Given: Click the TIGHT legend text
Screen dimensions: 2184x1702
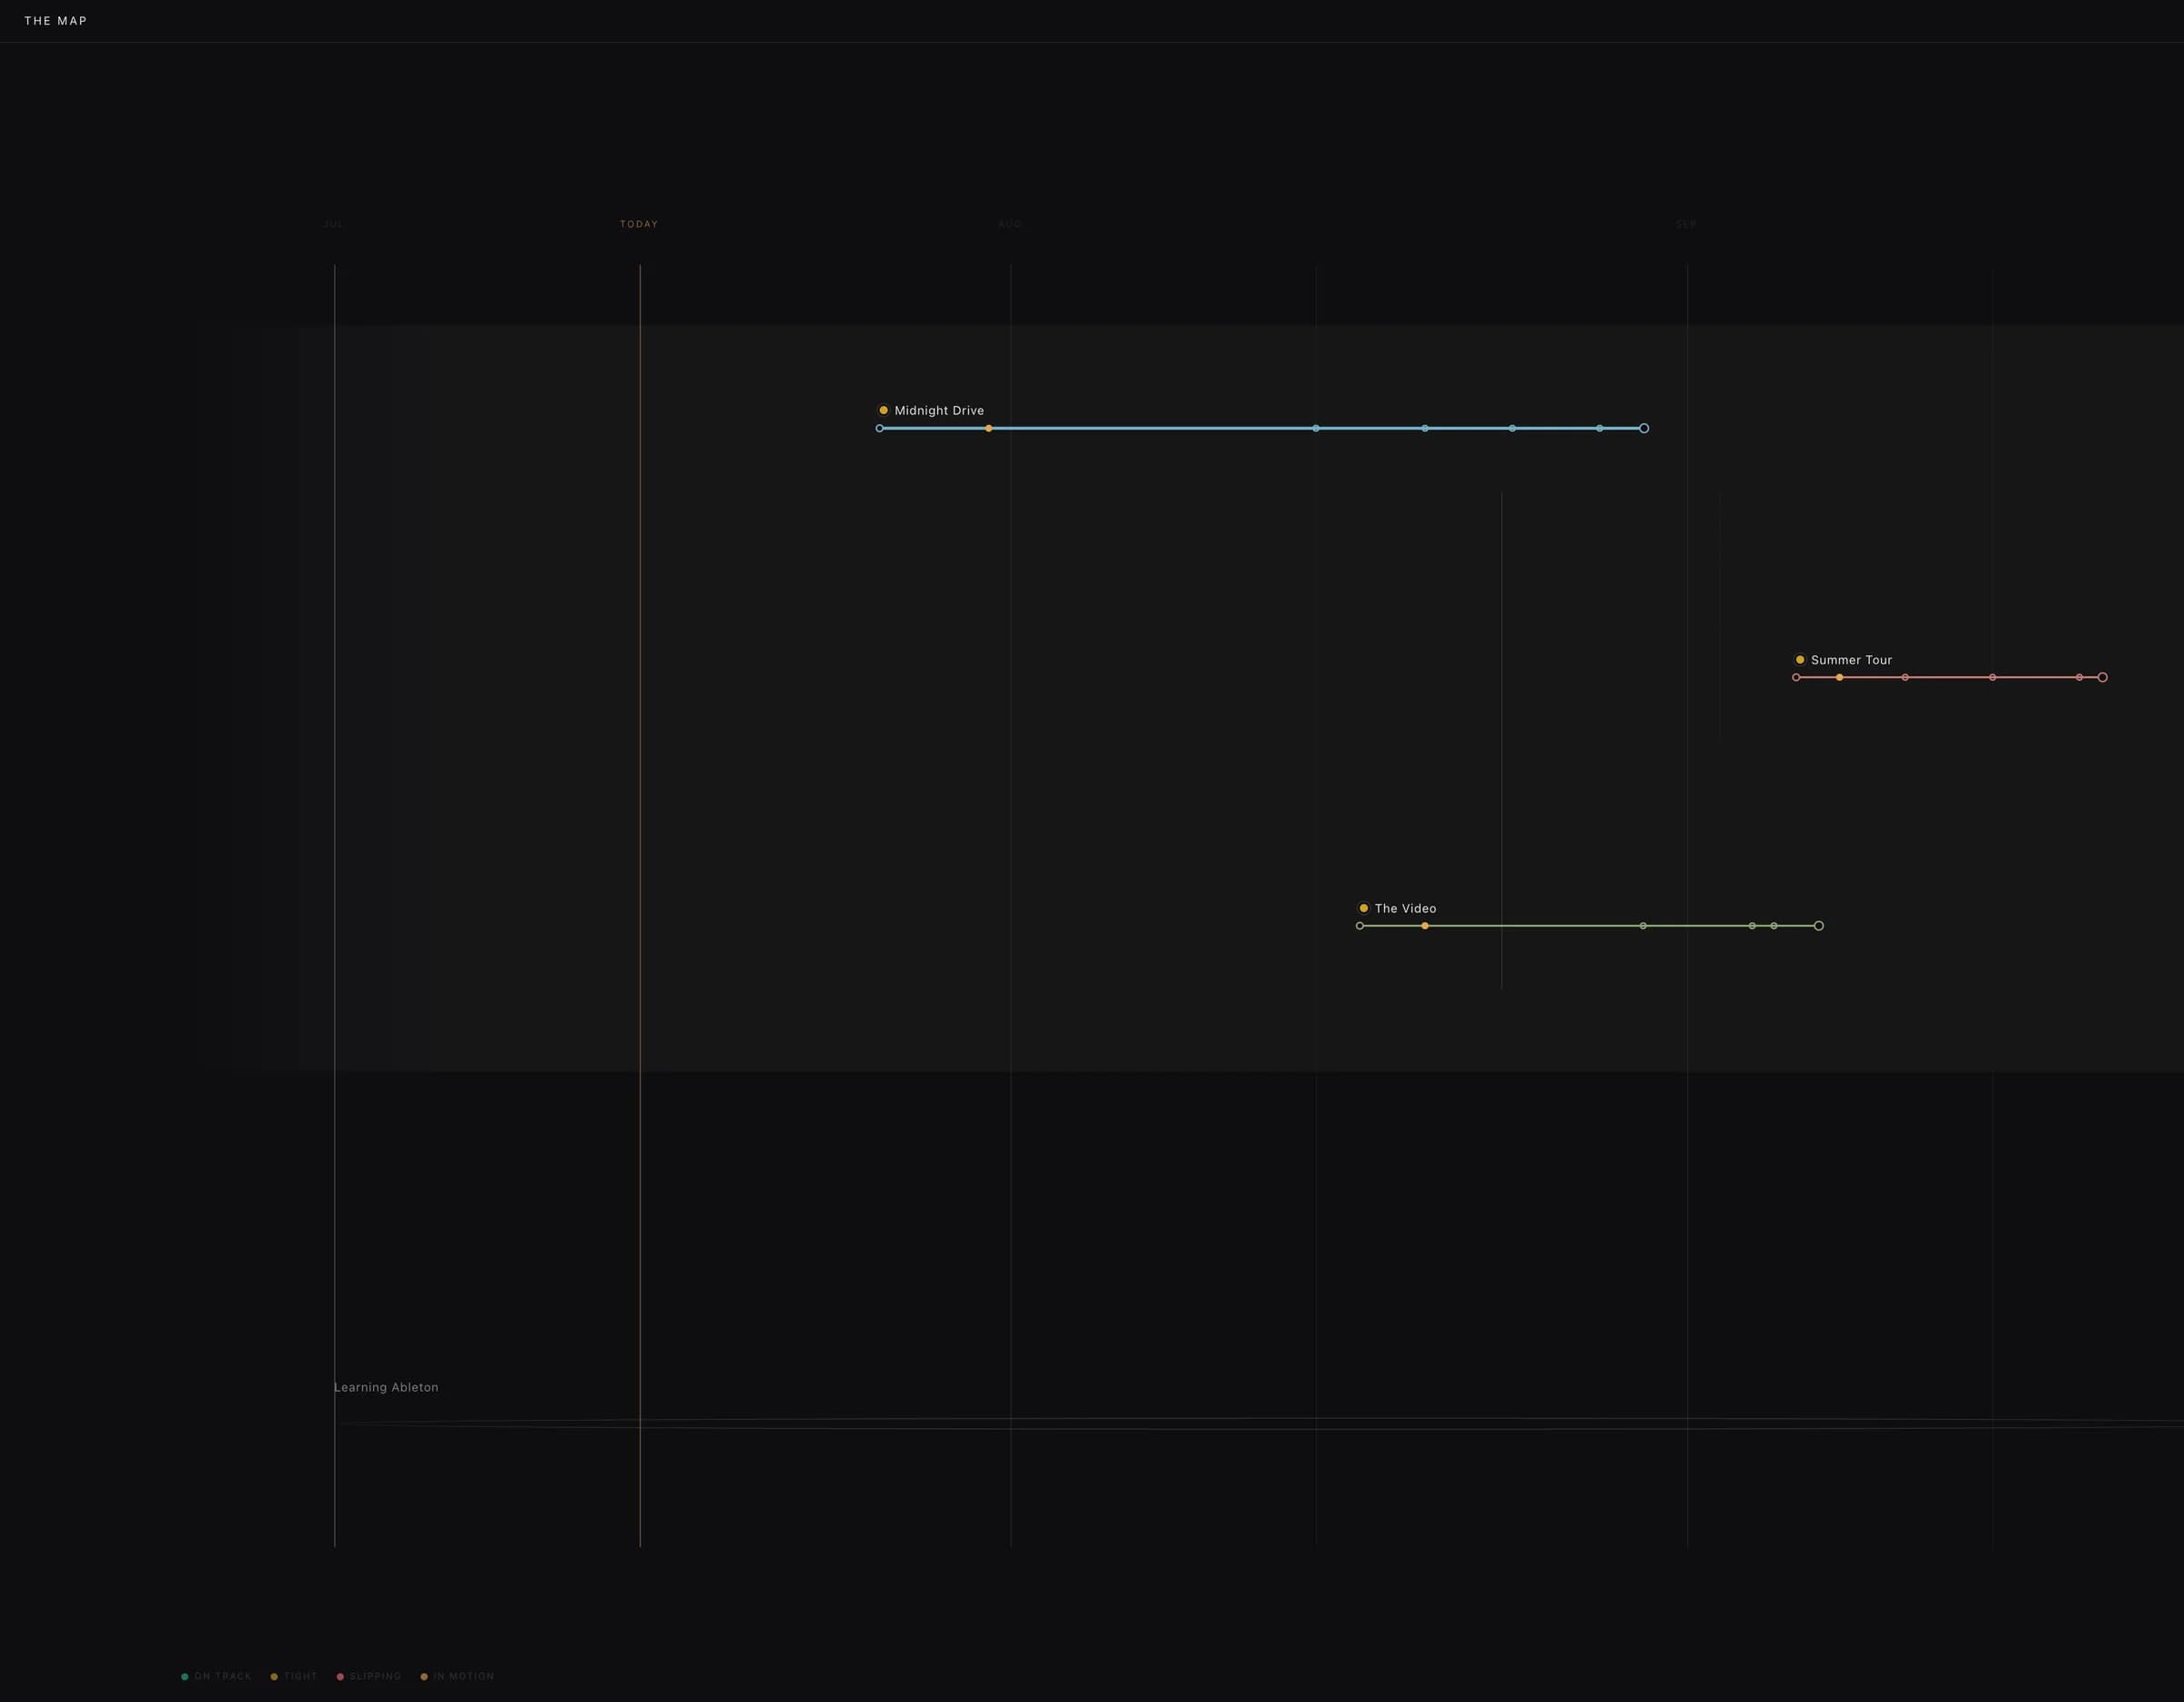Looking at the screenshot, I should click(300, 1676).
